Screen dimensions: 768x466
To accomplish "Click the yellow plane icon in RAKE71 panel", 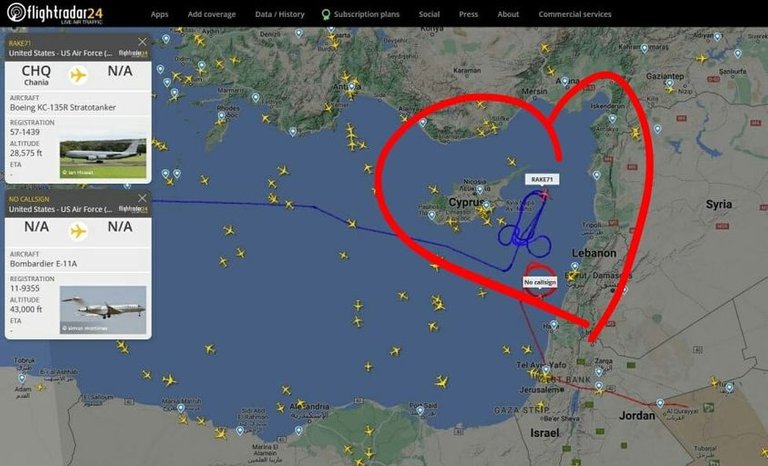I will tap(78, 75).
